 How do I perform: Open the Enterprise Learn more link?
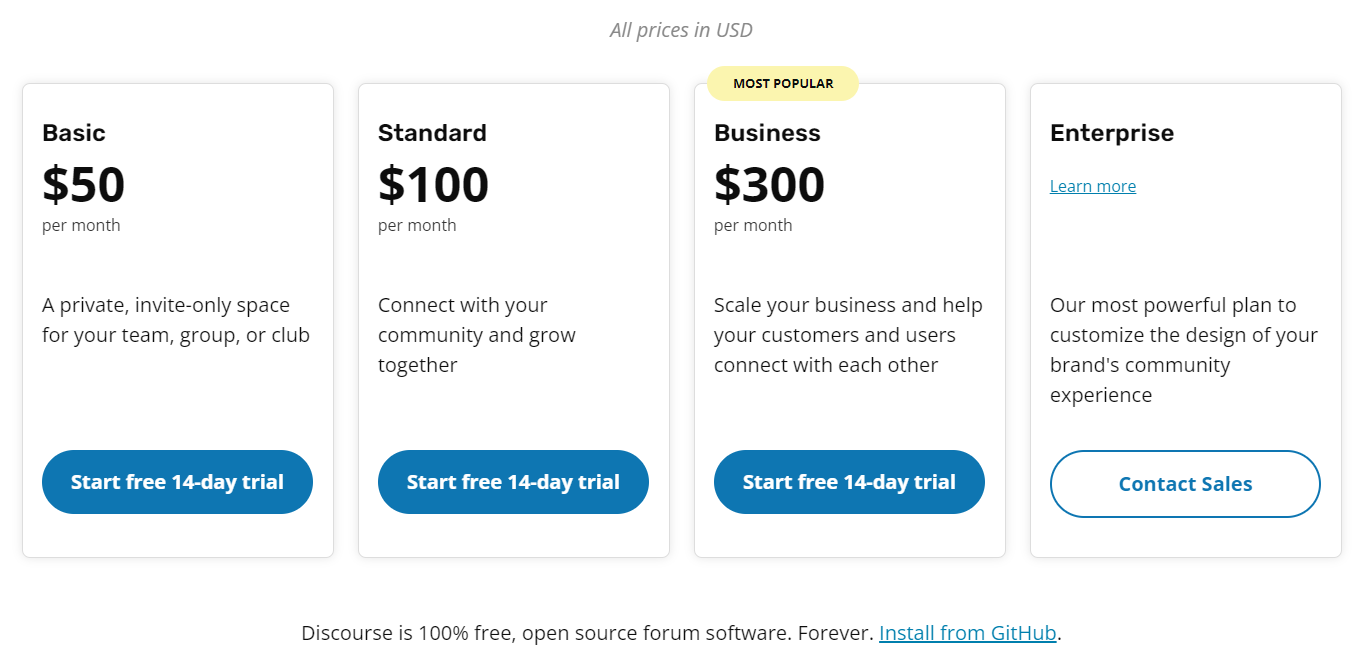pyautogui.click(x=1092, y=186)
